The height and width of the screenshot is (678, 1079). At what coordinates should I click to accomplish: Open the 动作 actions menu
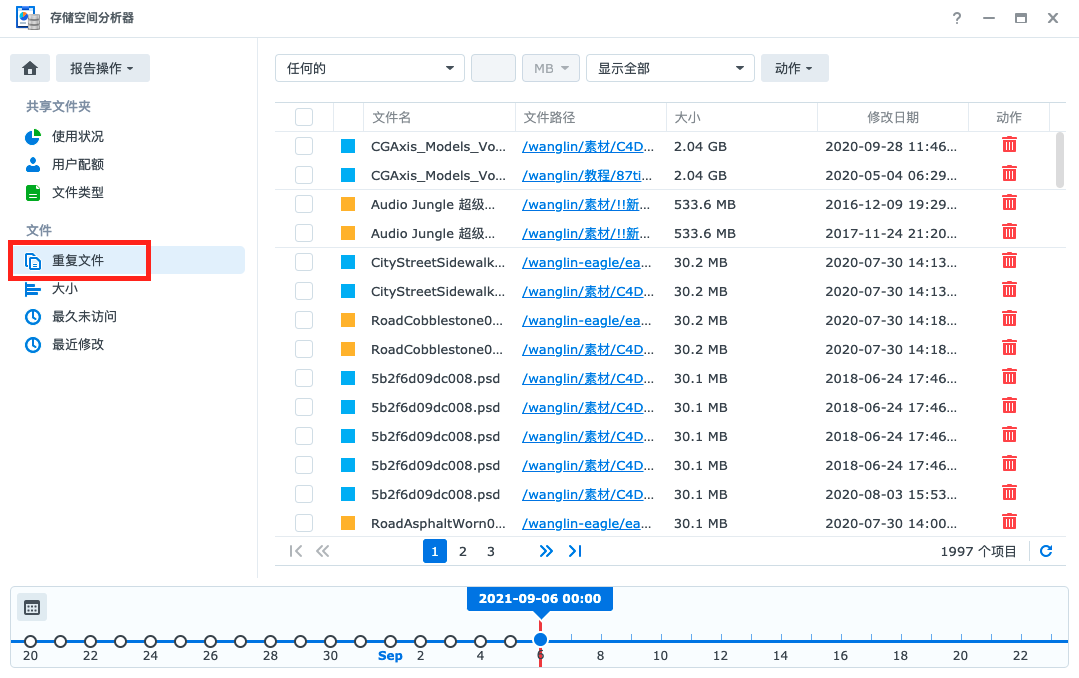pos(794,67)
